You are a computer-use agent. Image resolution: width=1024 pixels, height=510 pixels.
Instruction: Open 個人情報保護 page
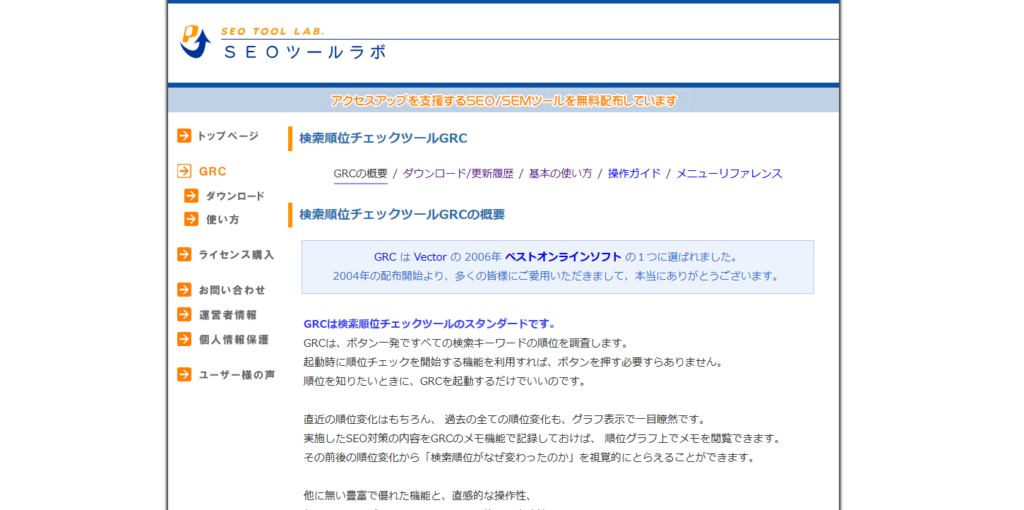234,340
